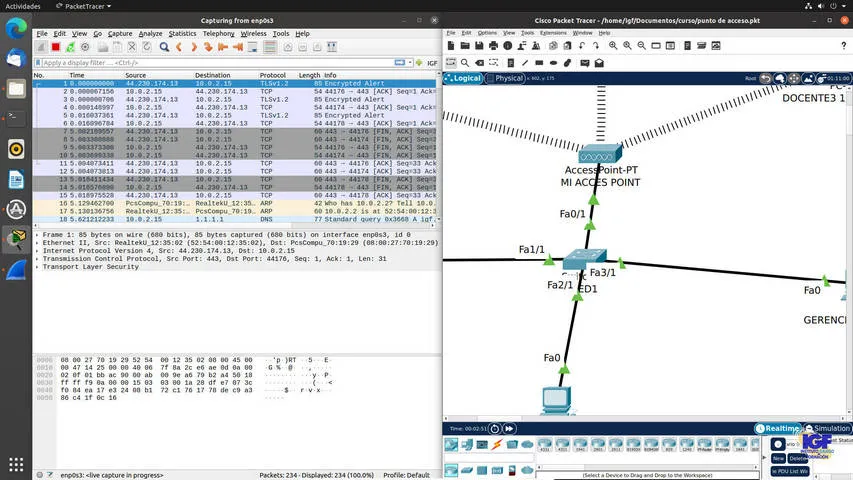Add a display filter button with plus
853x480 pixels.
[419, 63]
